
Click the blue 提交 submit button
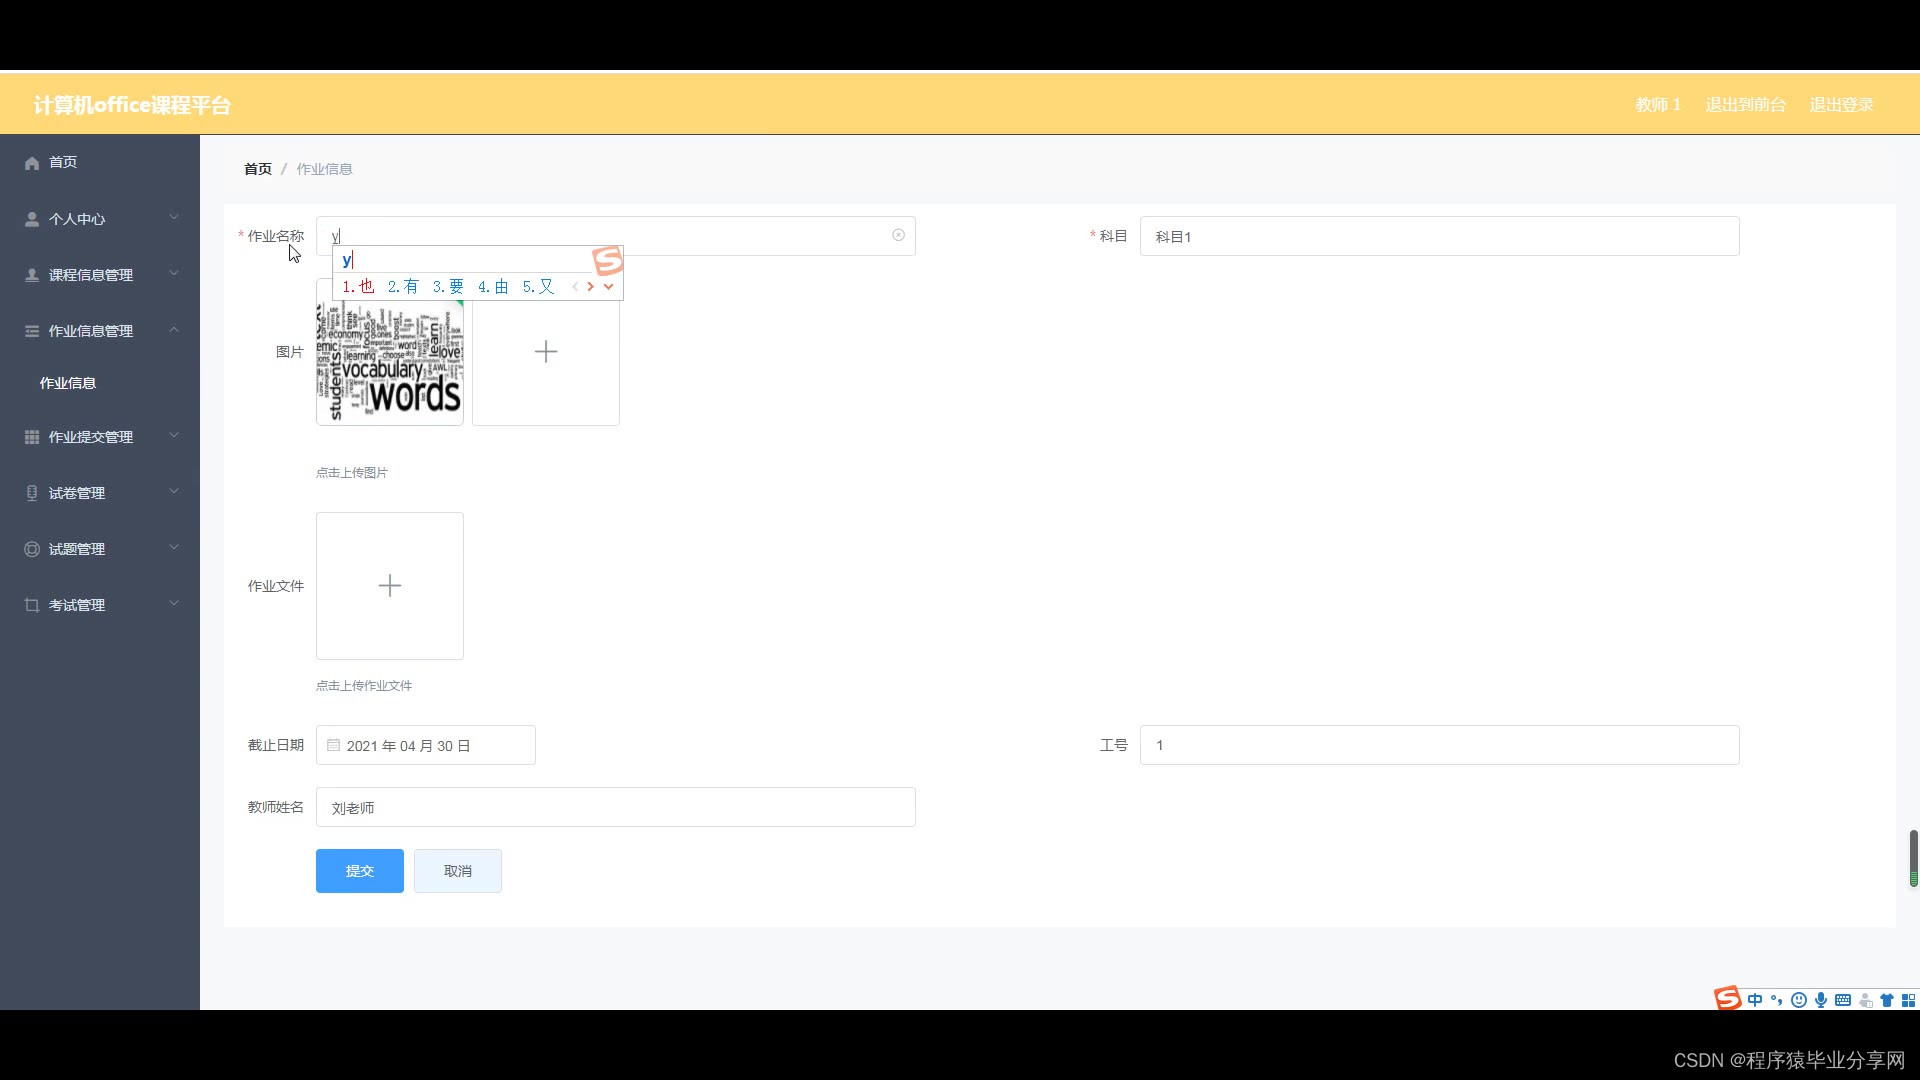coord(359,871)
